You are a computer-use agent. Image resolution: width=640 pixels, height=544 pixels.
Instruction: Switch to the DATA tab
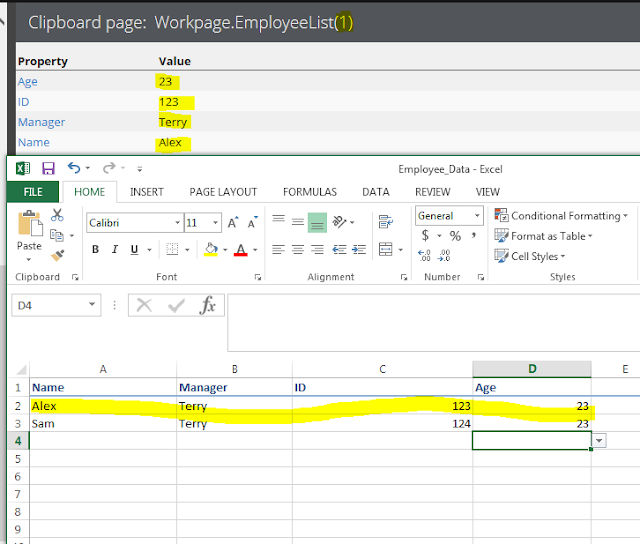coord(376,192)
